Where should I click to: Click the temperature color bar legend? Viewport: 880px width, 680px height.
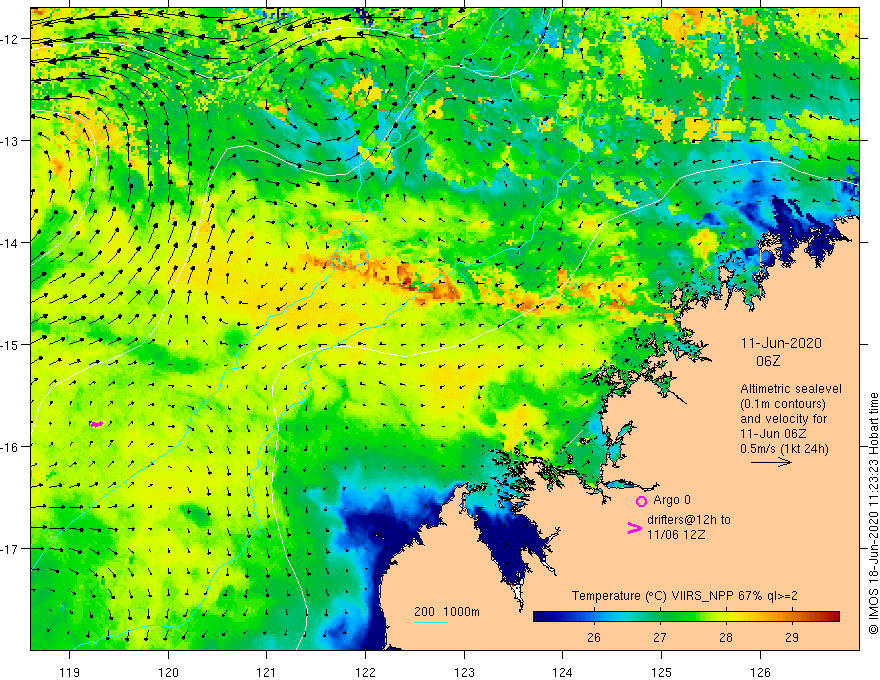click(x=686, y=617)
